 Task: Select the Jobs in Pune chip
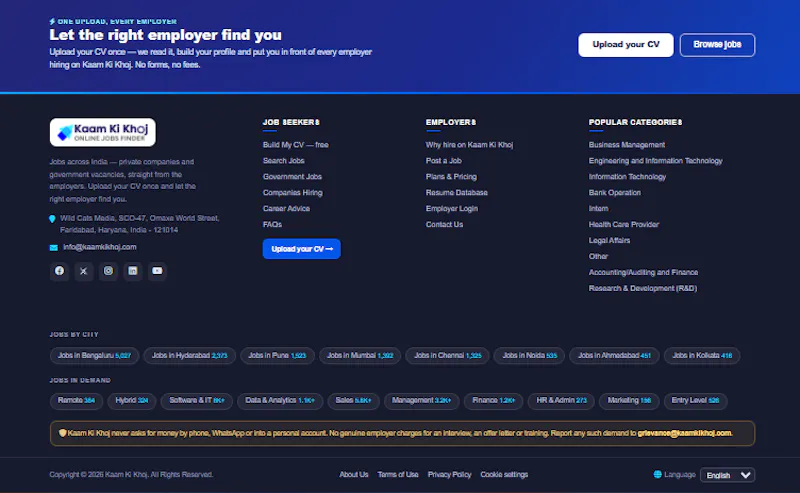(277, 355)
